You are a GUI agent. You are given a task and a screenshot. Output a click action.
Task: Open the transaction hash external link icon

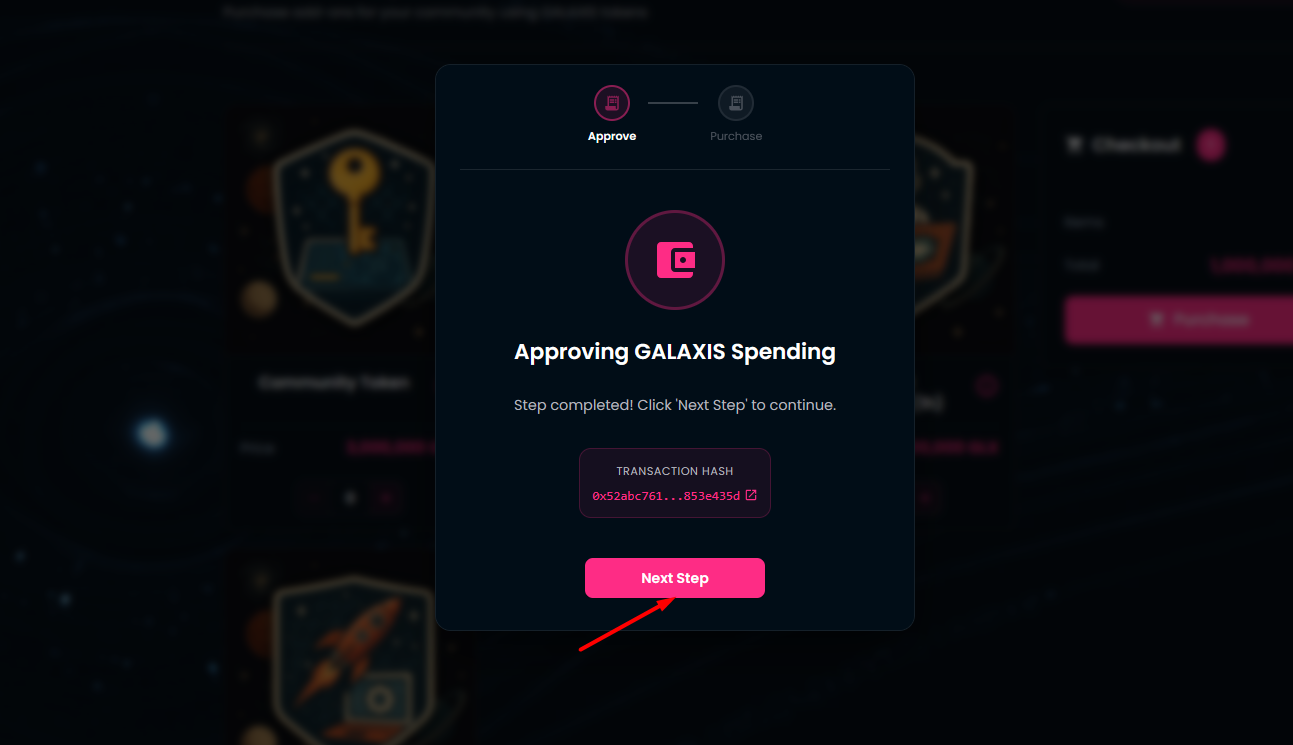[751, 495]
